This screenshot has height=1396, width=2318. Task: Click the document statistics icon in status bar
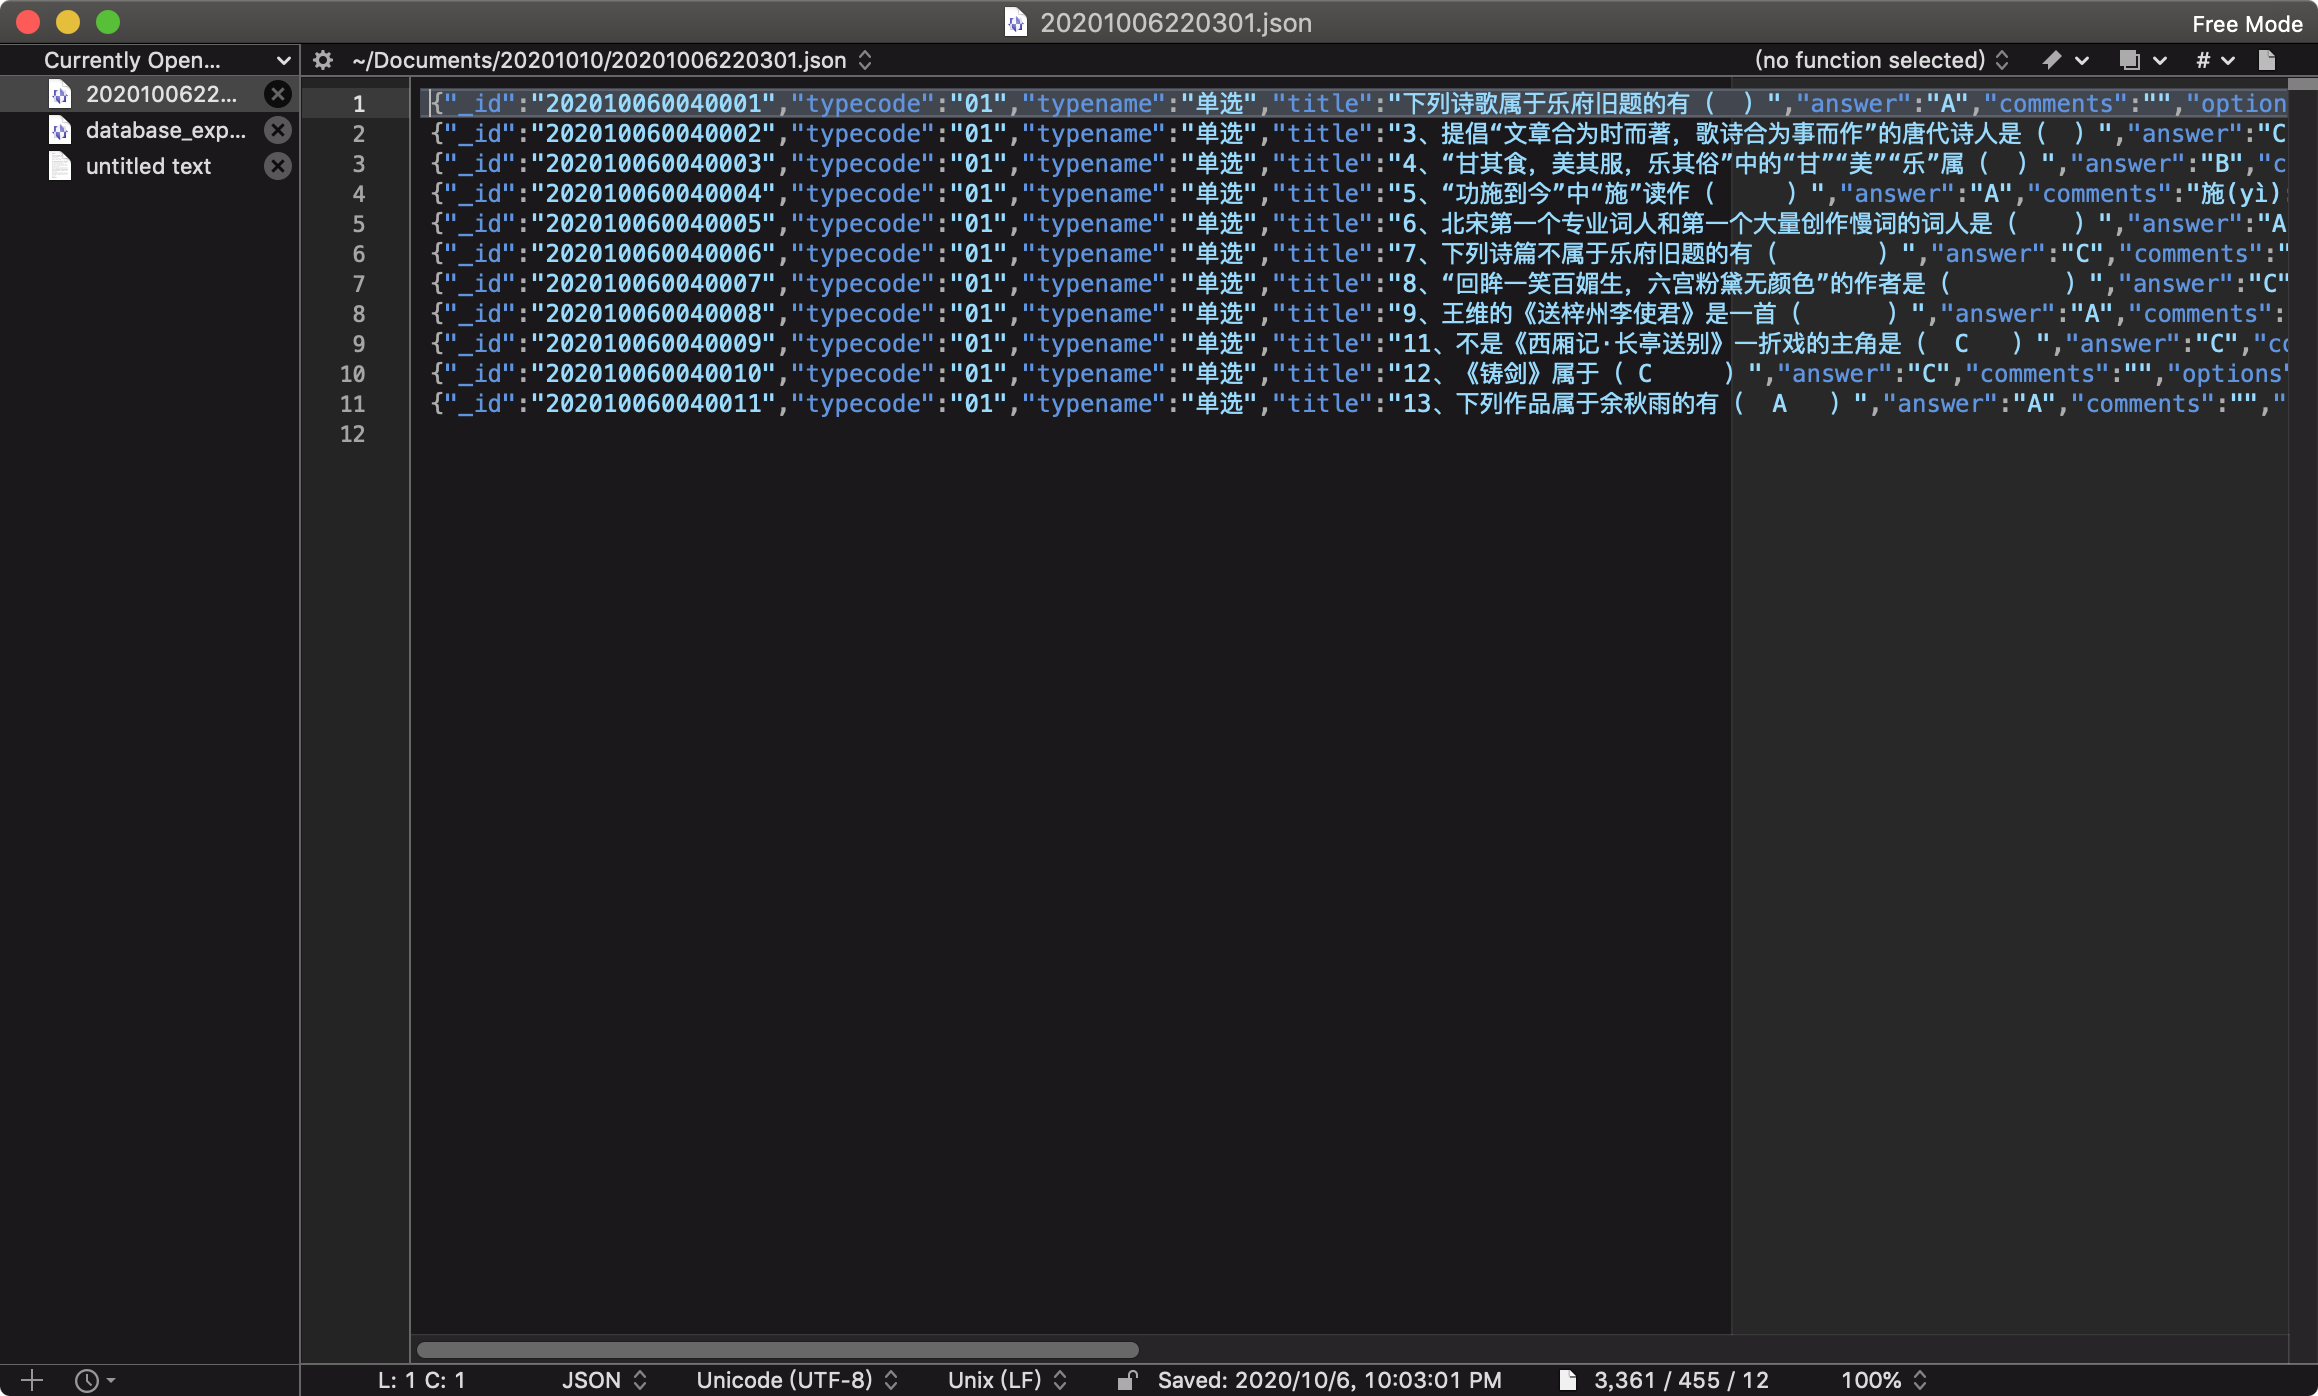coord(1567,1380)
